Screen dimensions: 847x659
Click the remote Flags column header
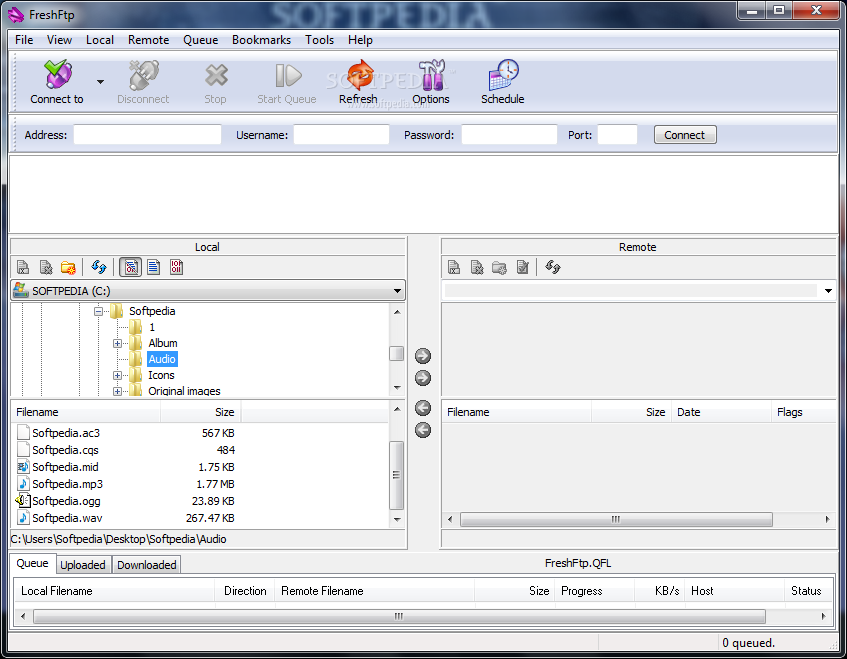803,412
